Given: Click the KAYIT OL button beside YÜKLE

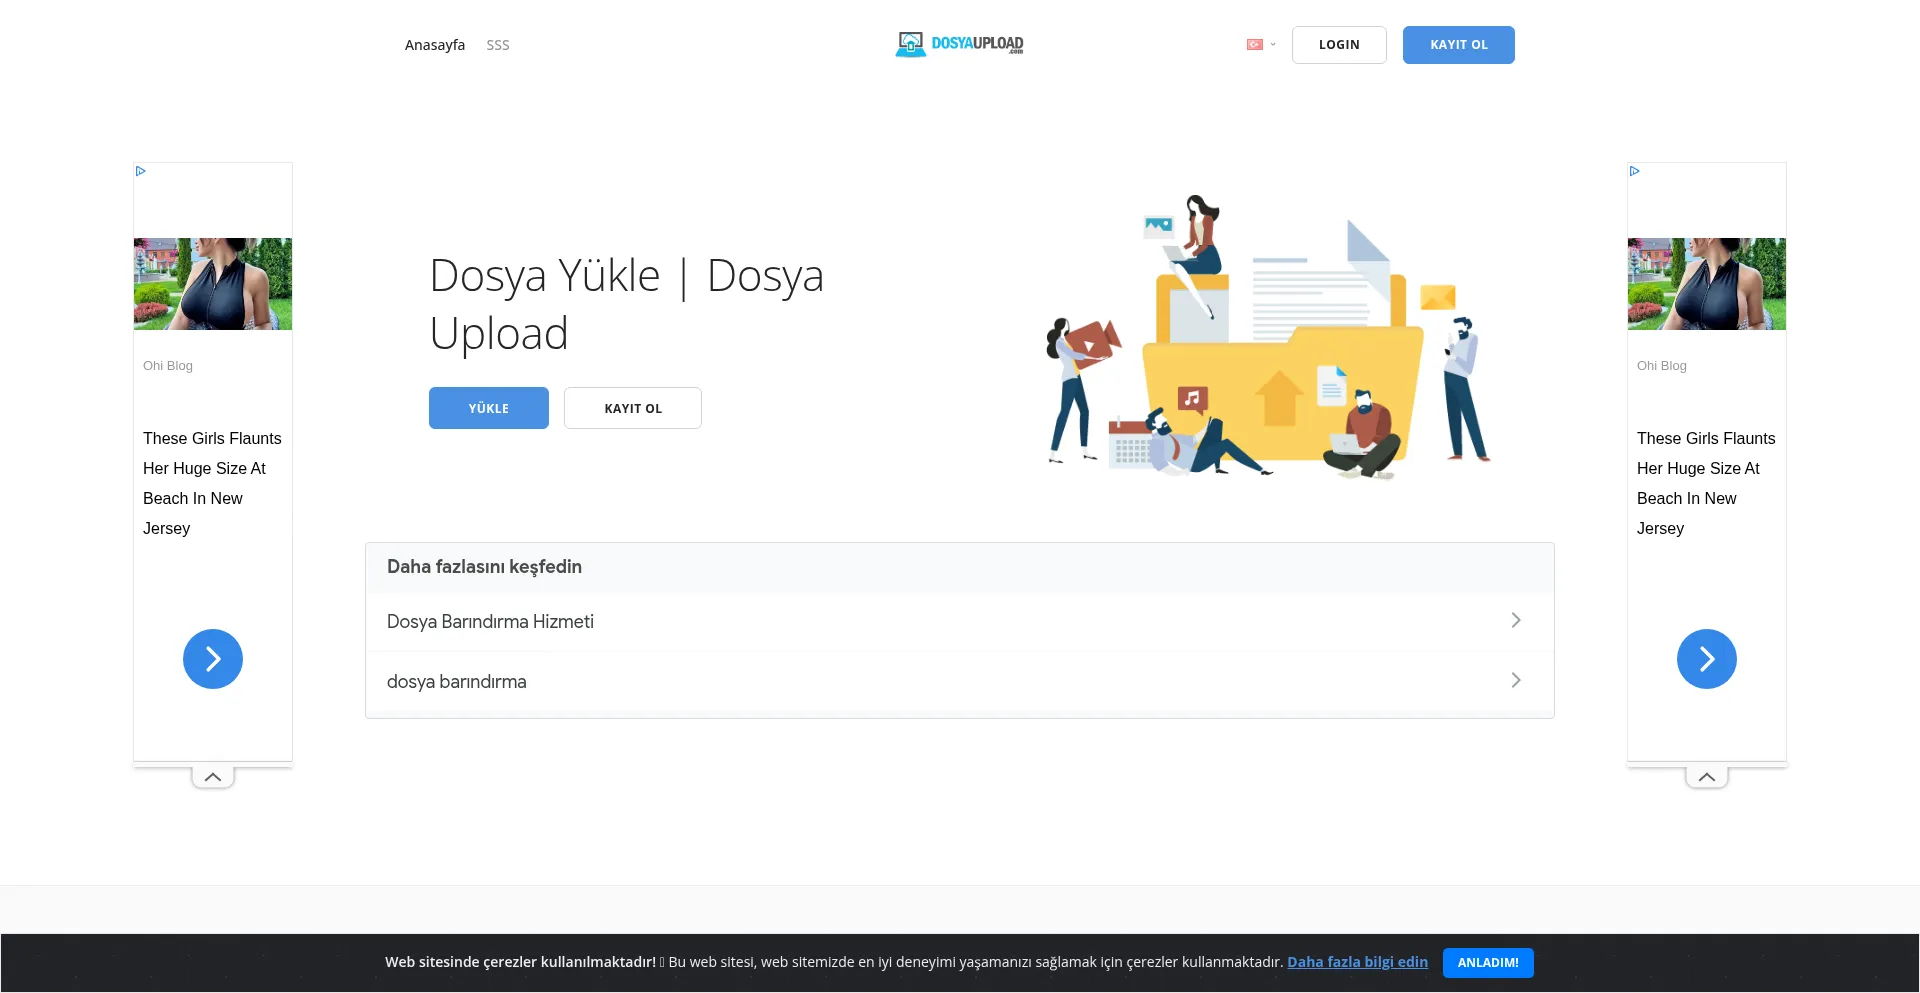Looking at the screenshot, I should pos(633,408).
